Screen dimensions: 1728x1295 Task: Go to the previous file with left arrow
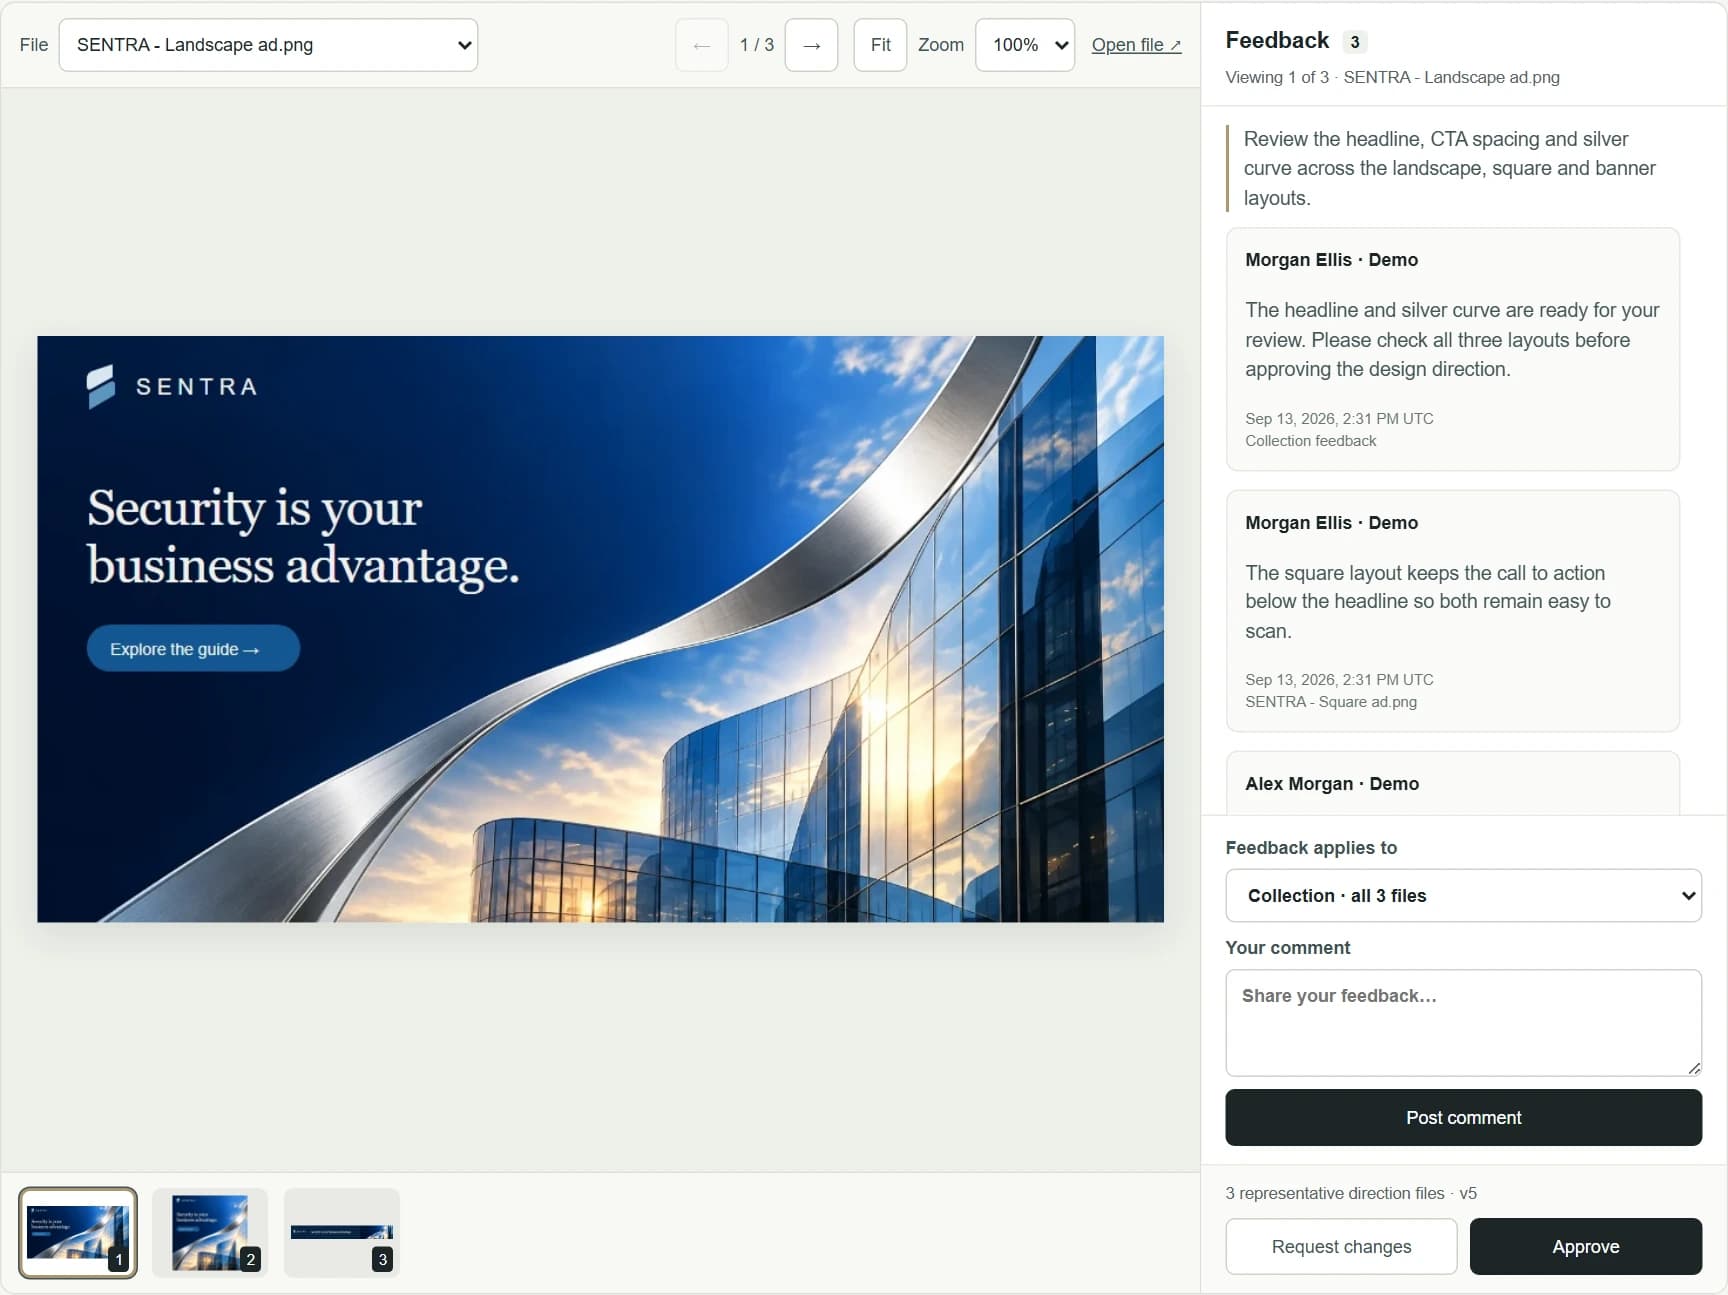[x=701, y=45]
